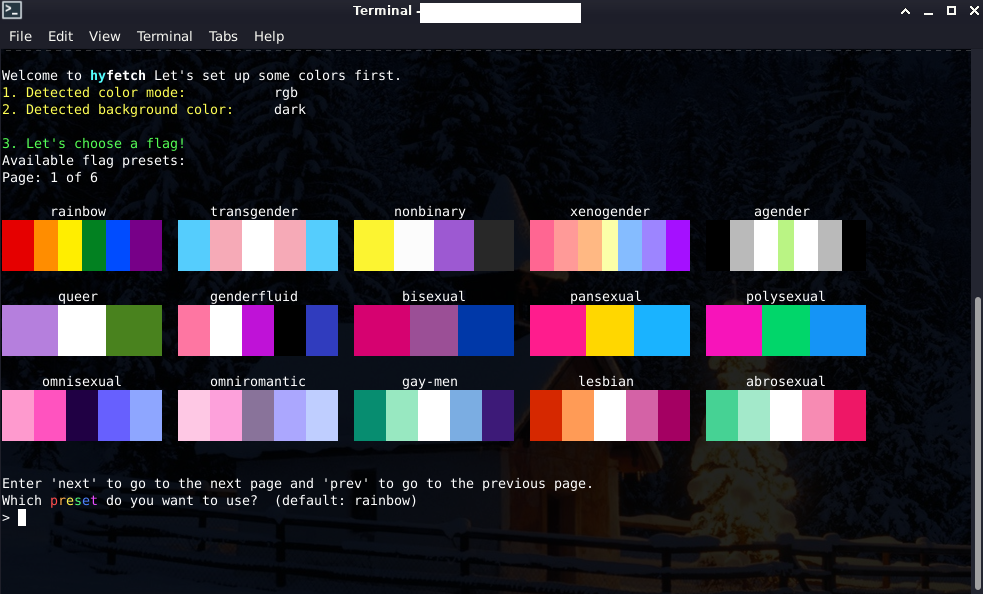Open the File menu
Image resolution: width=984 pixels, height=594 pixels.
tap(20, 36)
